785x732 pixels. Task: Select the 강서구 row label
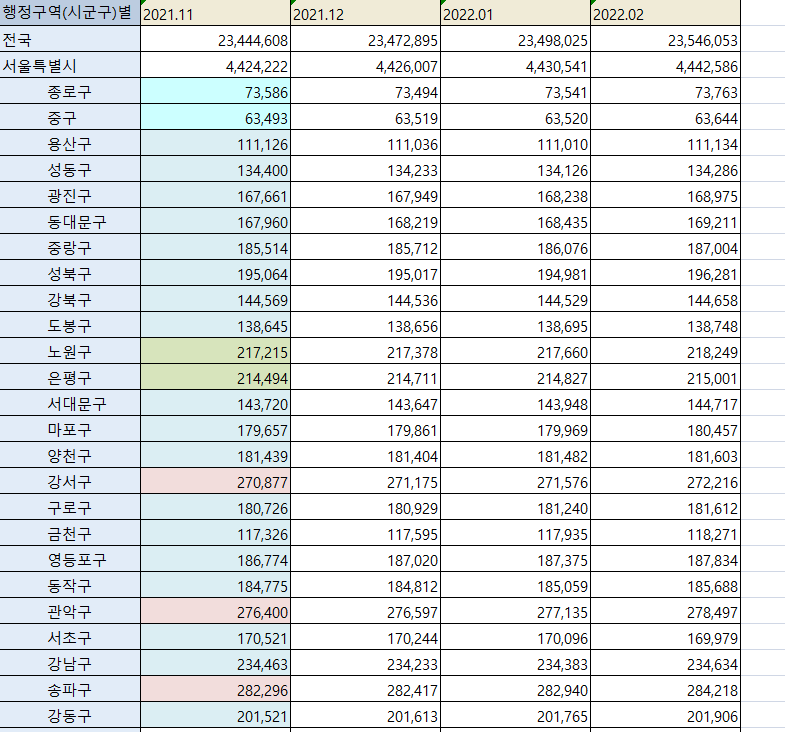(70, 481)
